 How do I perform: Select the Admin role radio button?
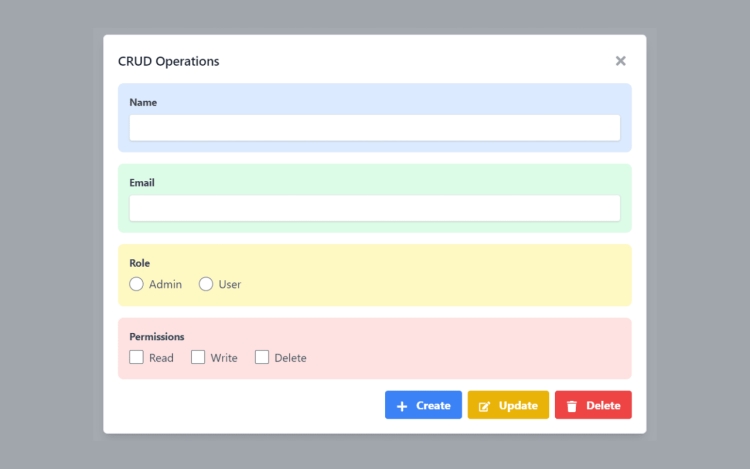[x=136, y=284]
